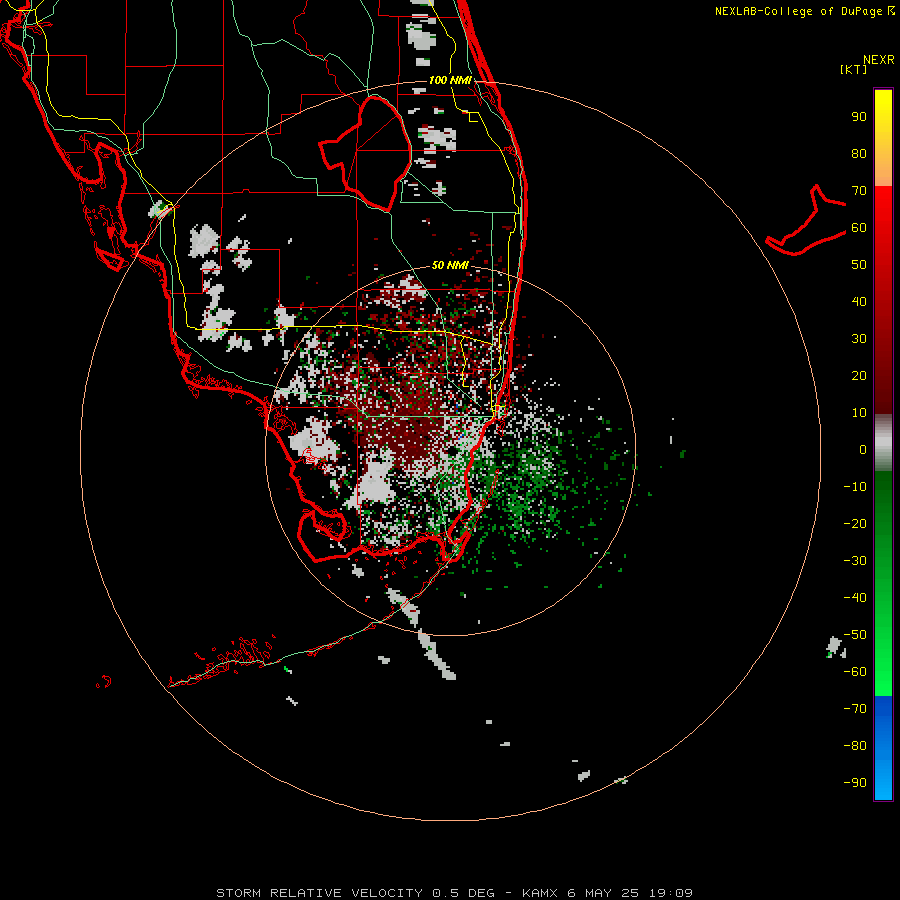
Task: Click the 19:09 timestamp
Action: point(670,893)
